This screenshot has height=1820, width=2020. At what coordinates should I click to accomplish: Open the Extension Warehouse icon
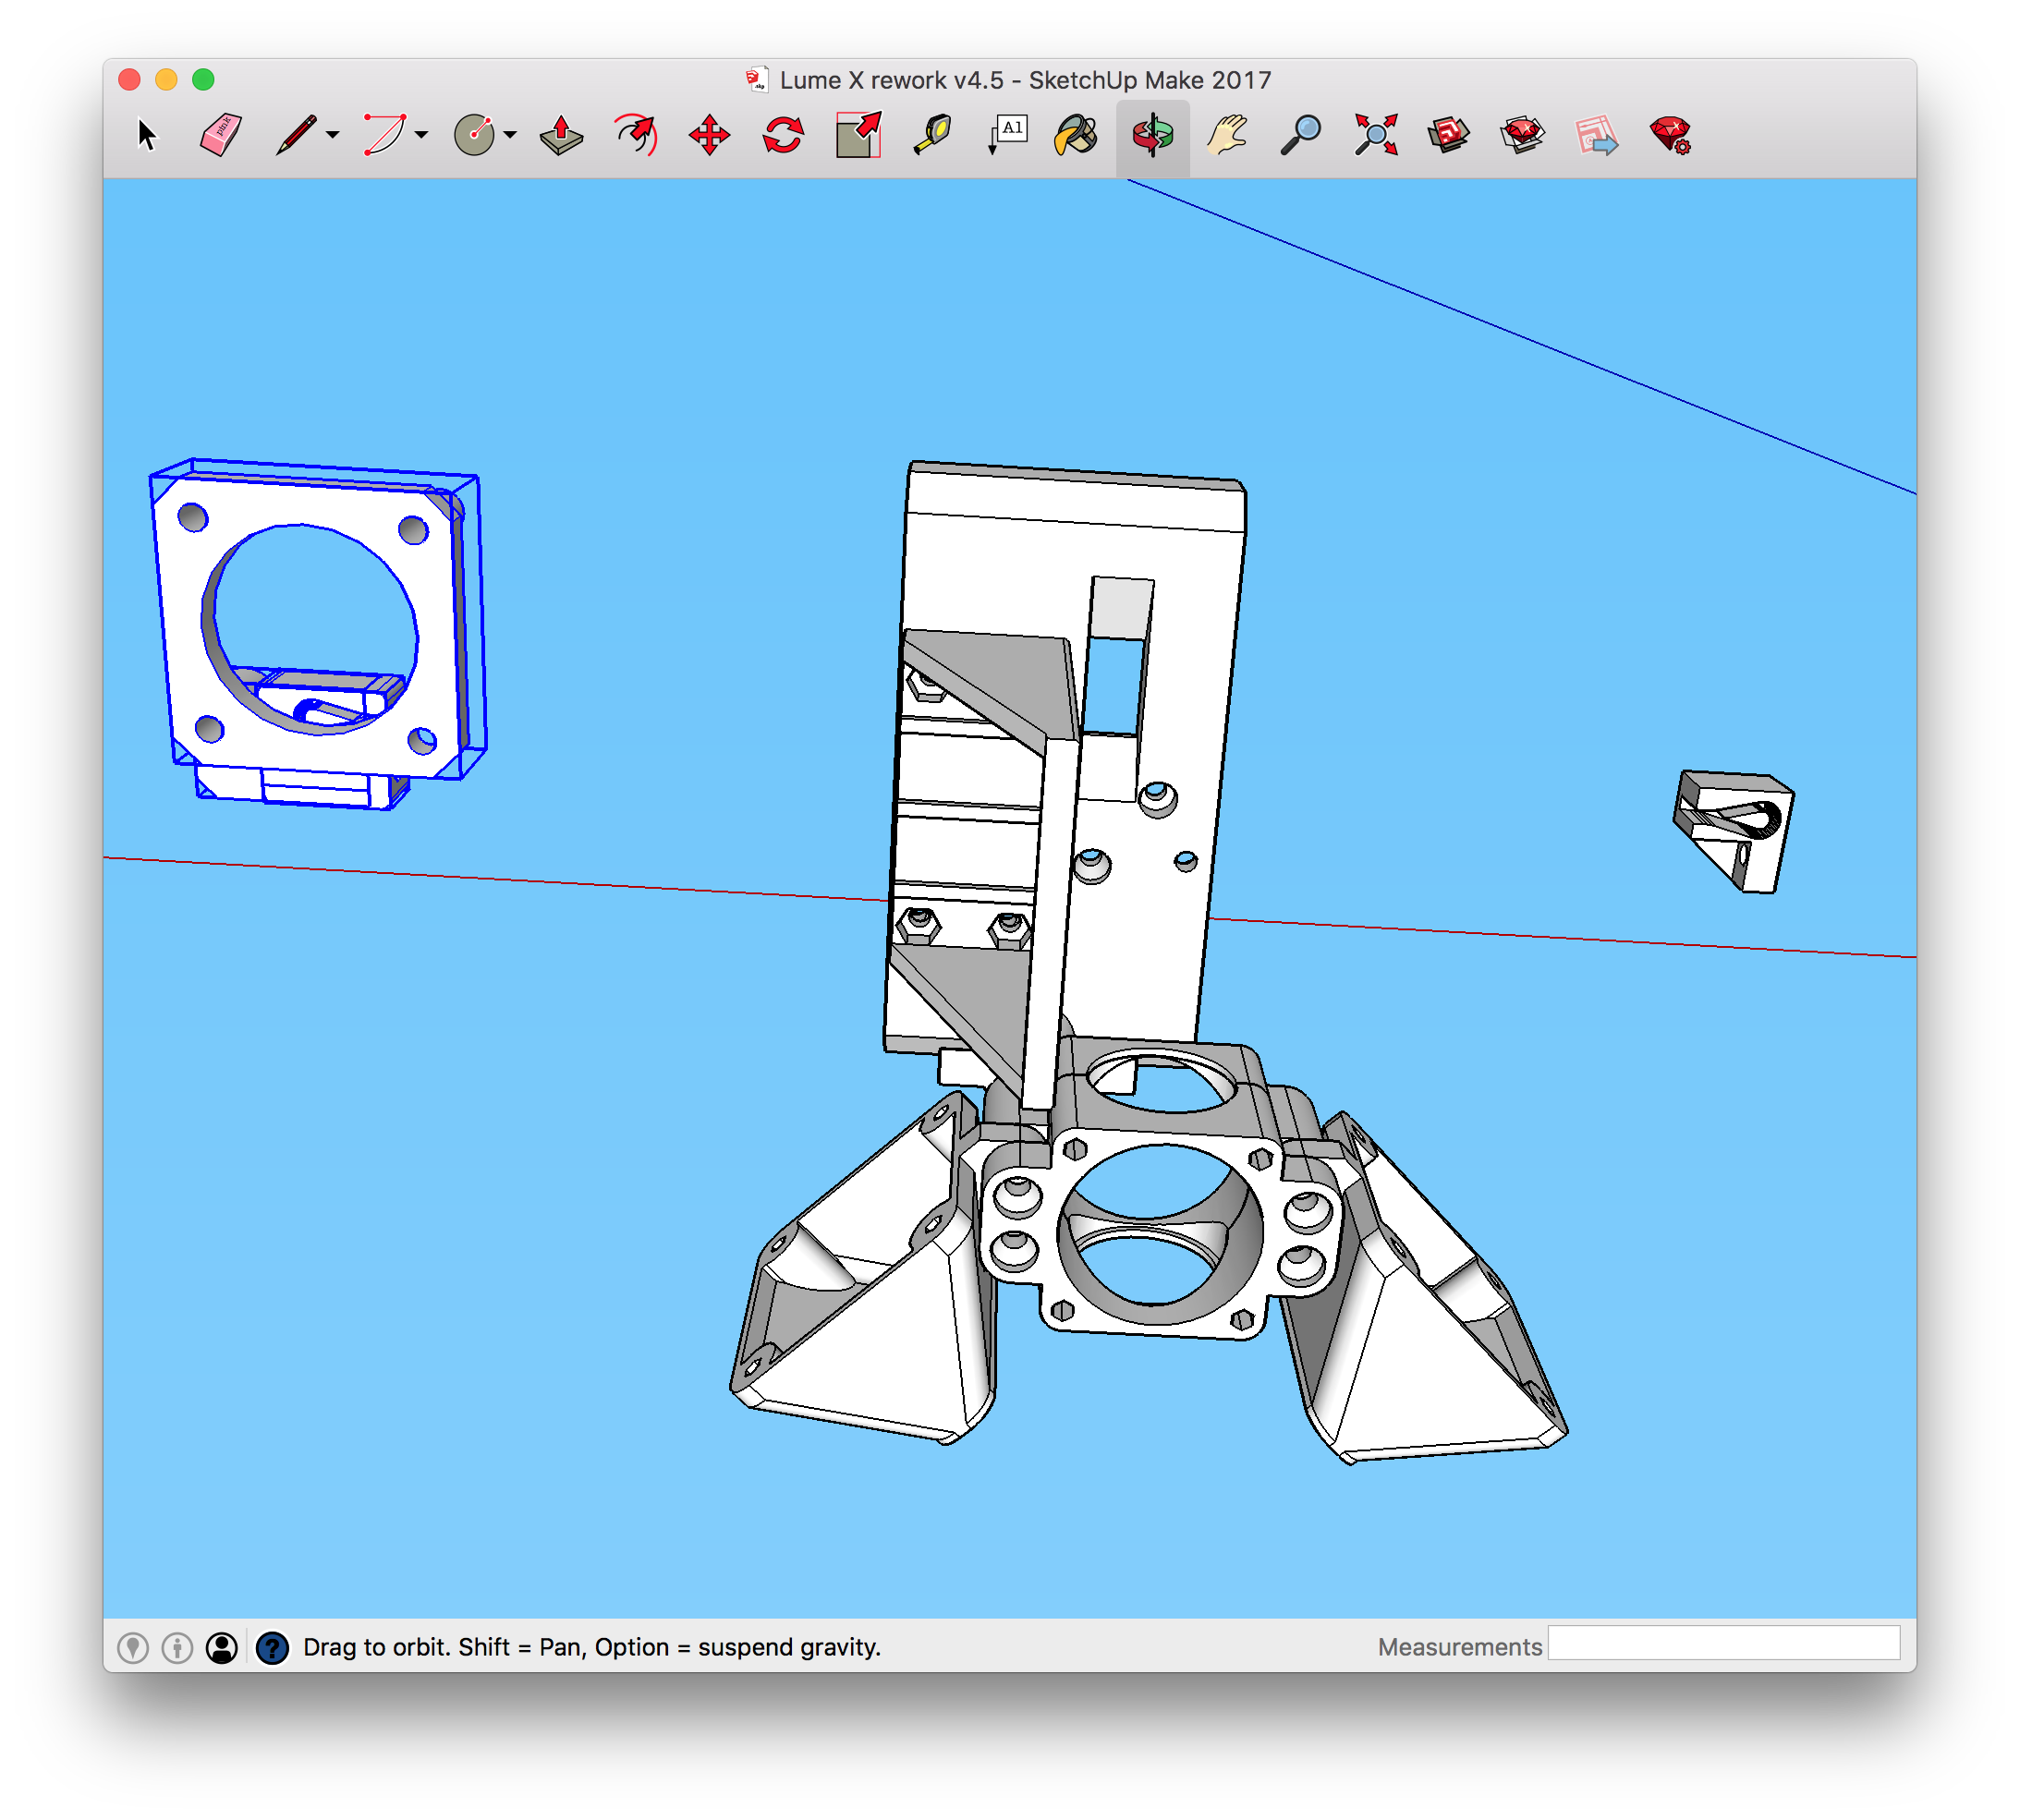click(1523, 135)
